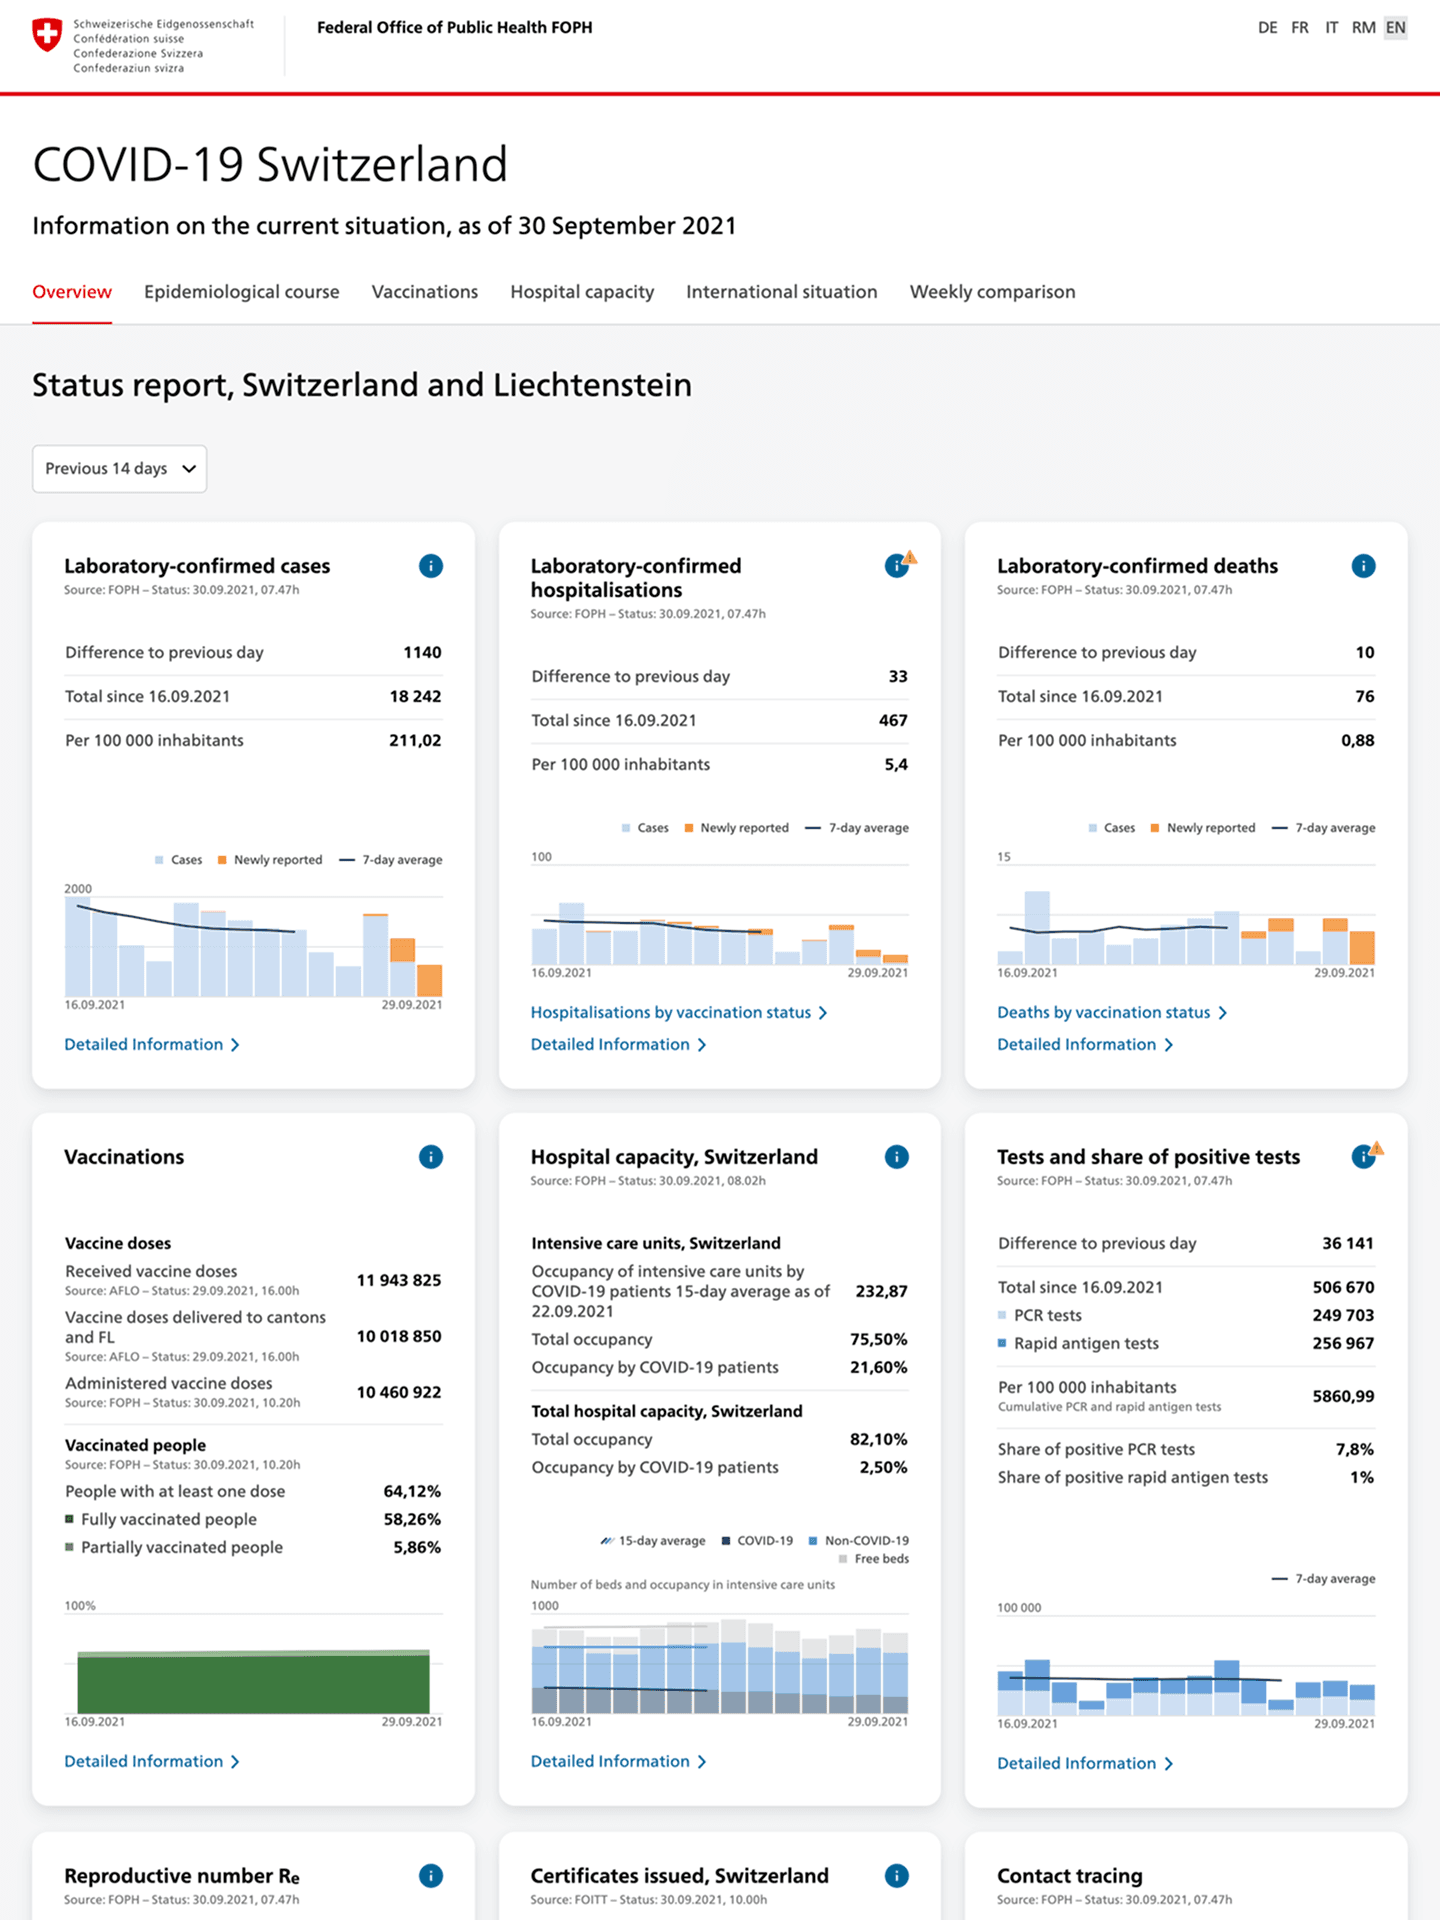This screenshot has width=1440, height=1920.
Task: Click info icon on Reproductive number card
Action: (x=431, y=1876)
